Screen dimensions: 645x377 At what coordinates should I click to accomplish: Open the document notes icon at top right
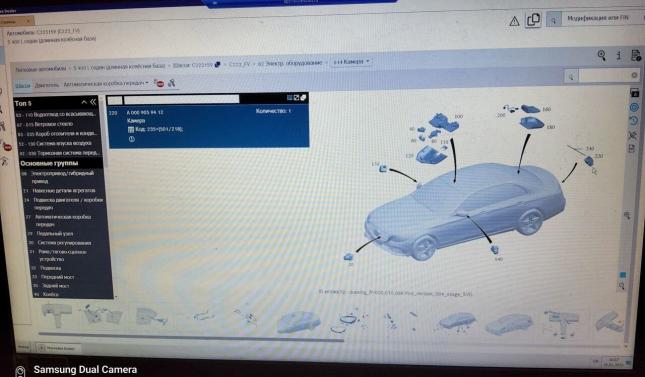tap(635, 55)
